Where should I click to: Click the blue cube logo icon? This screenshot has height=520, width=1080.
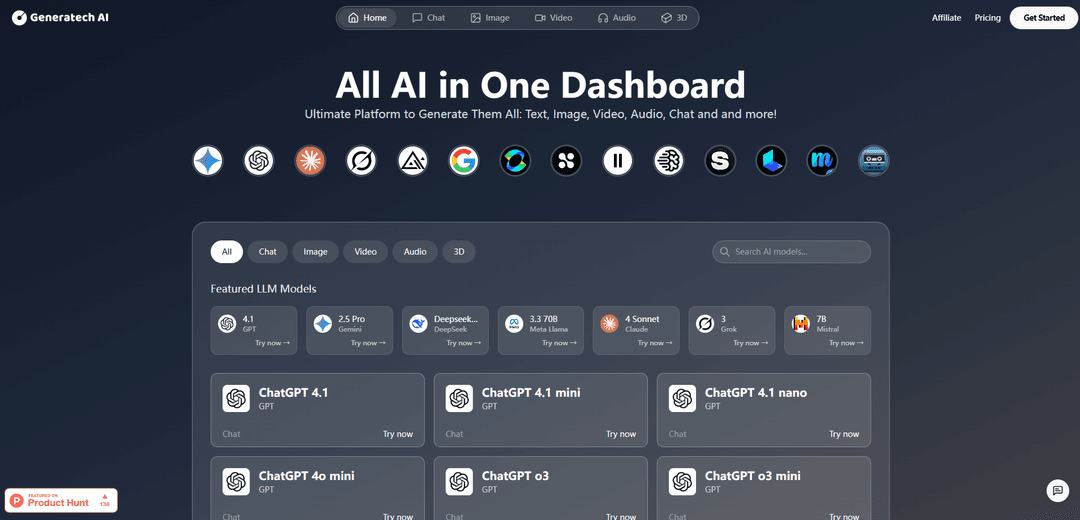click(x=771, y=161)
